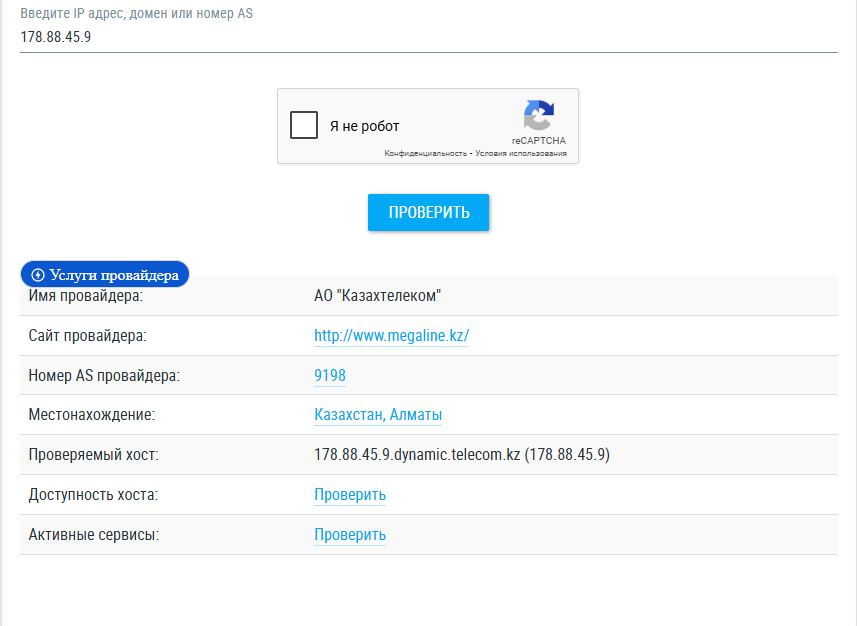Click the Местонахождение label

pyautogui.click(x=91, y=415)
